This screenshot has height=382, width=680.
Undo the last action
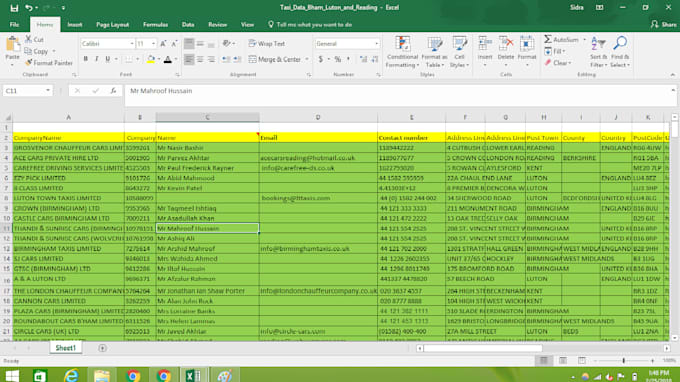click(29, 8)
